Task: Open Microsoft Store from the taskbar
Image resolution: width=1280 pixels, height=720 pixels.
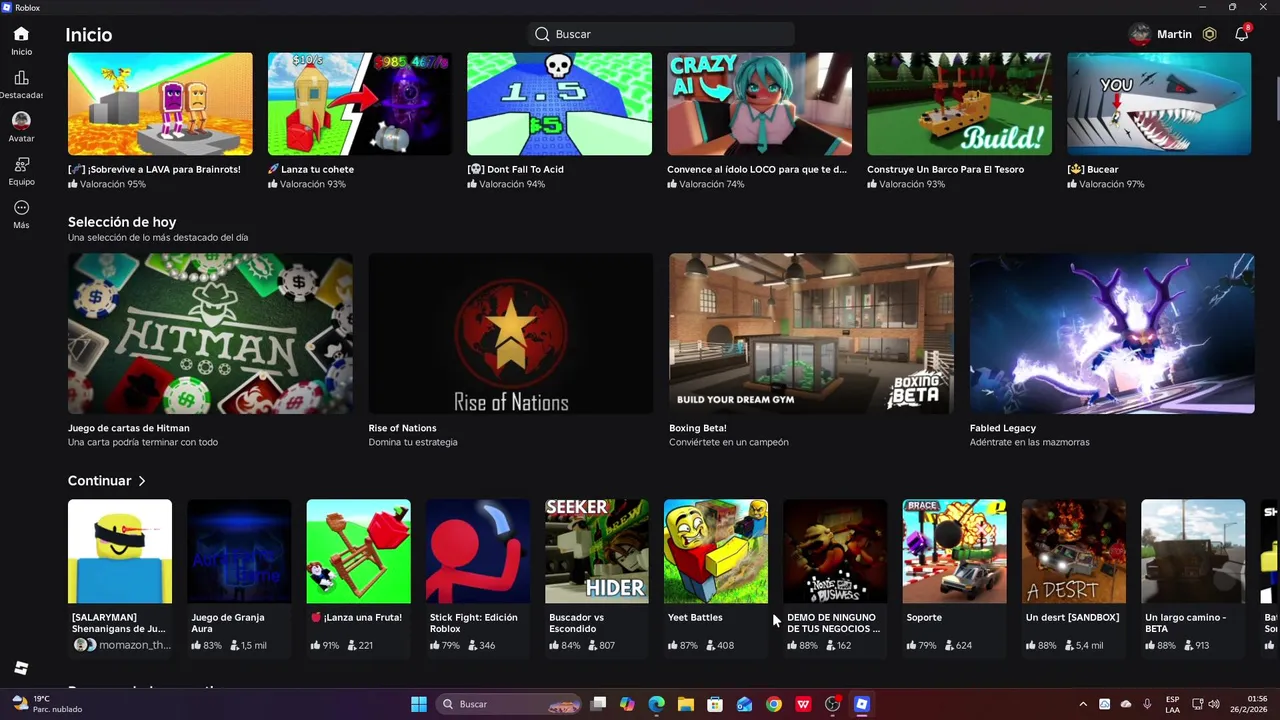Action: tap(715, 704)
